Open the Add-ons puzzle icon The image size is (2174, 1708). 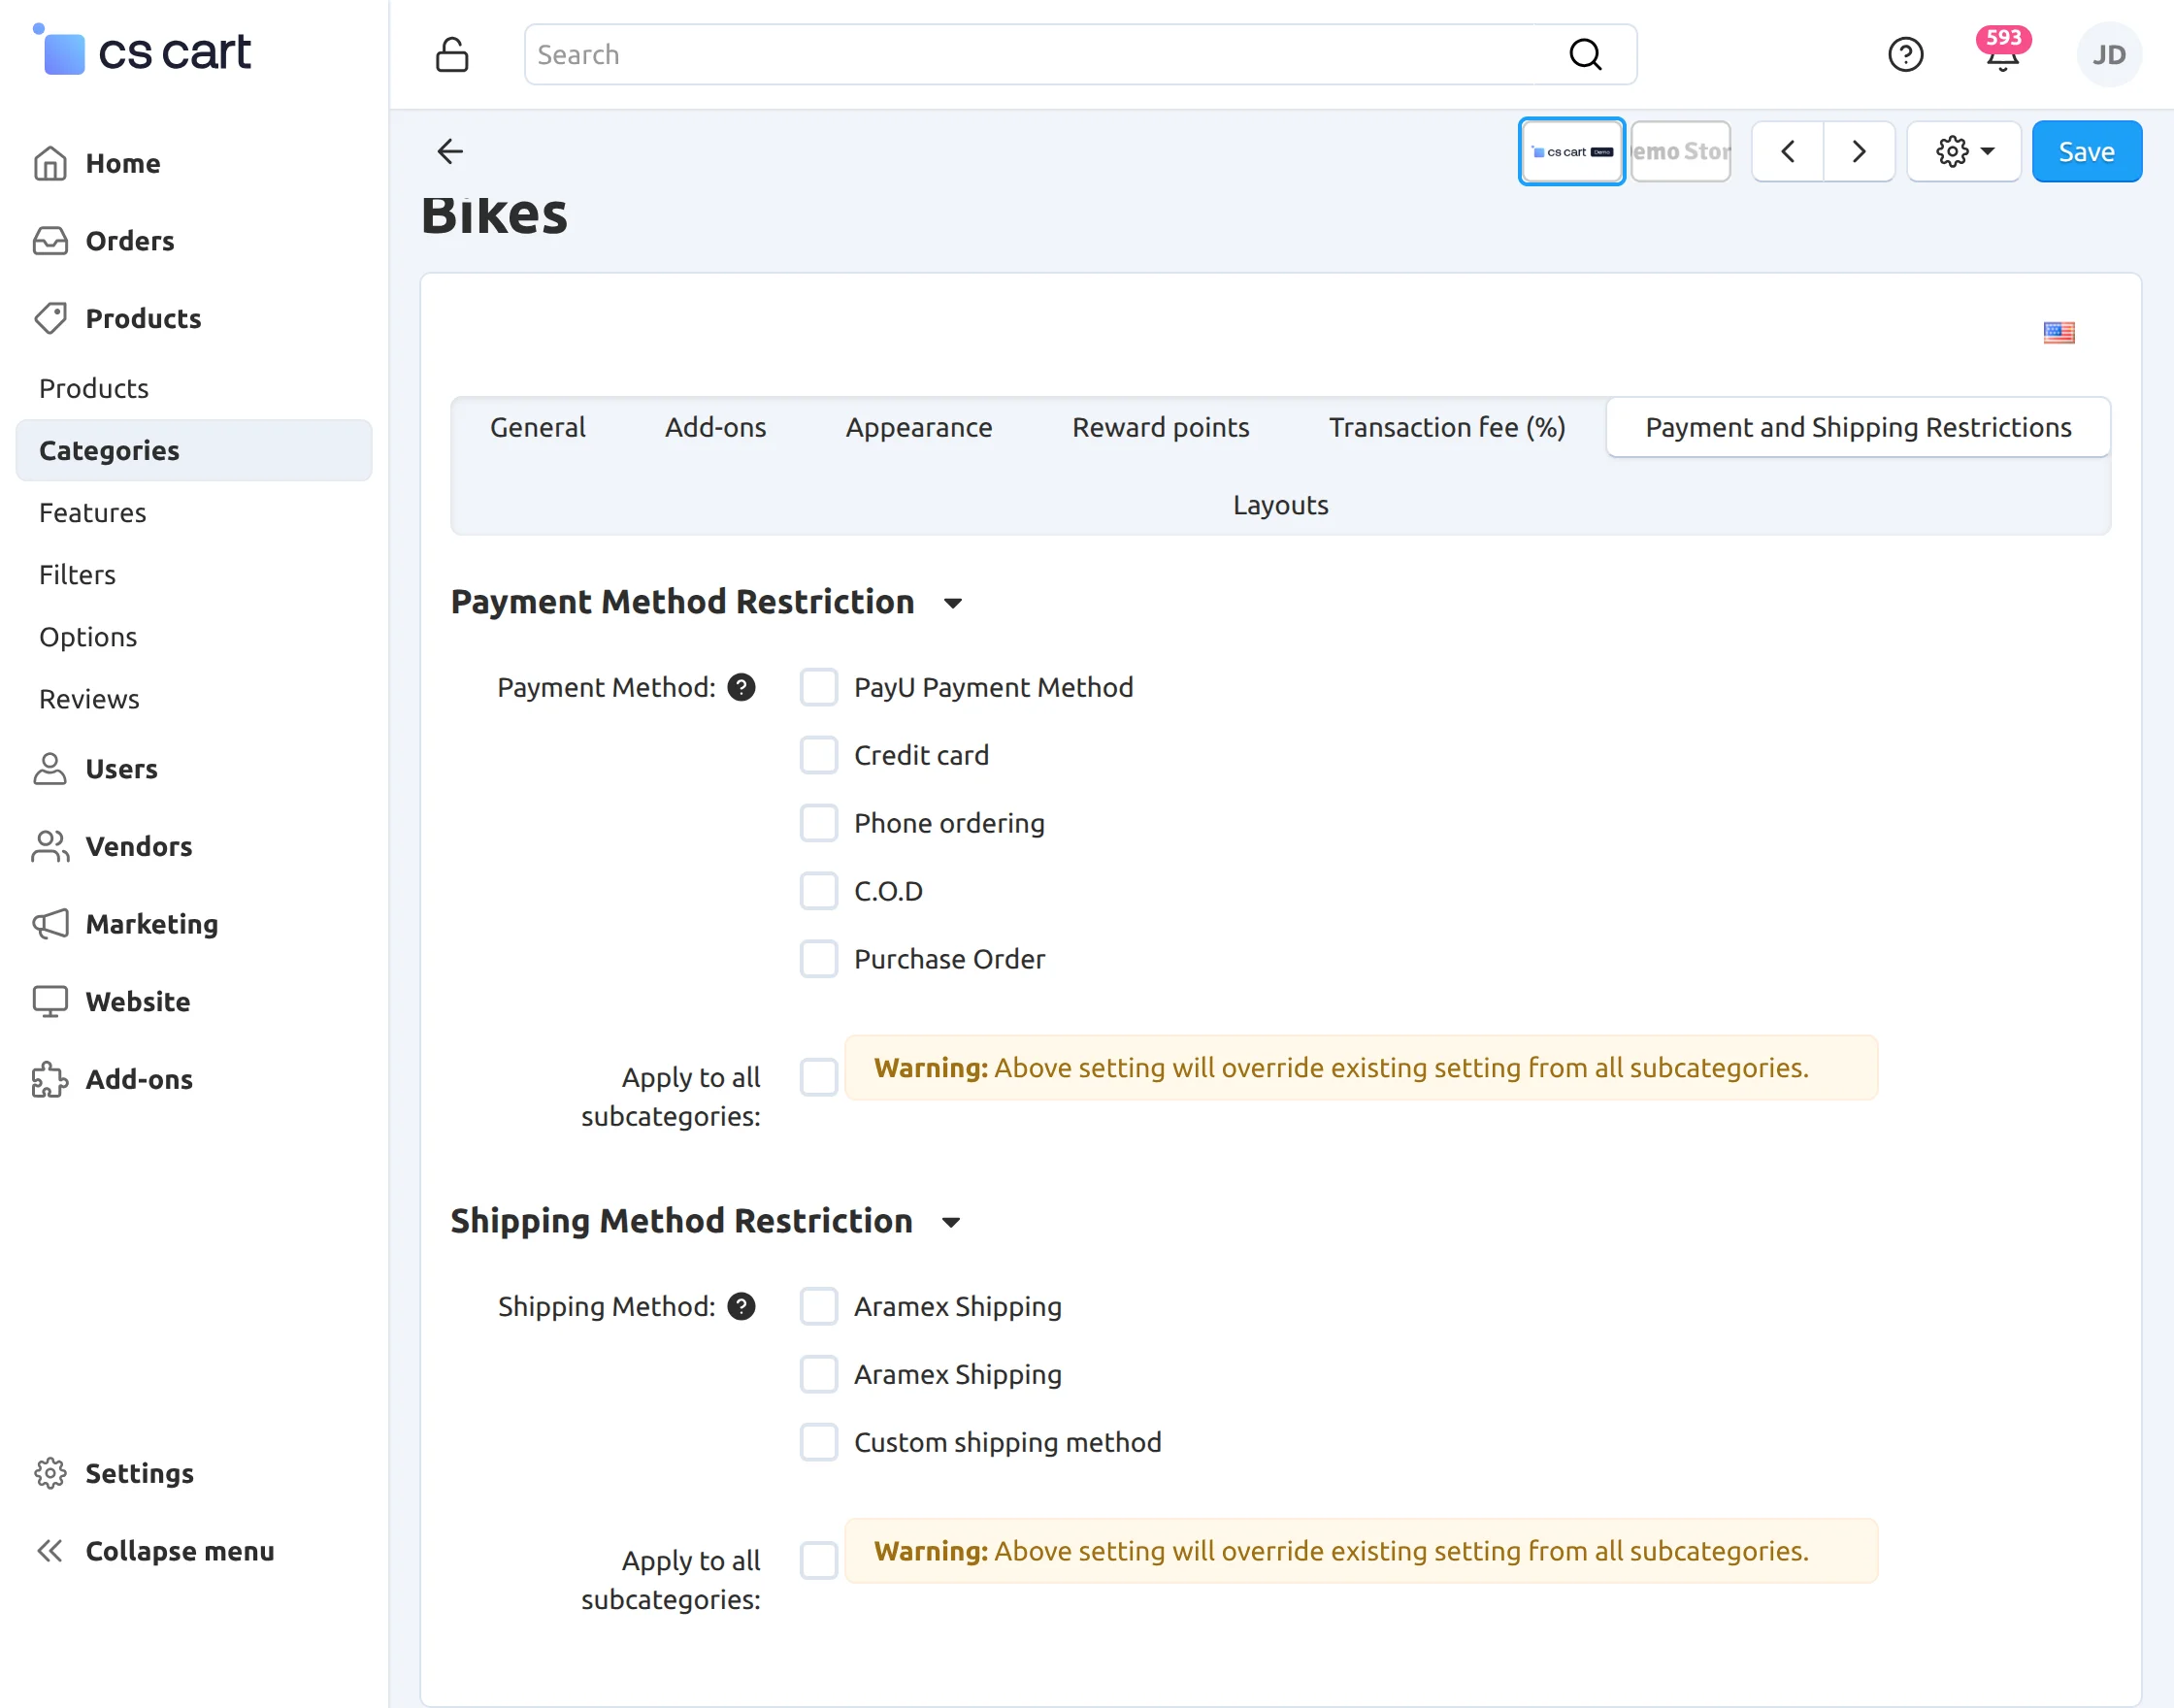tap(50, 1079)
